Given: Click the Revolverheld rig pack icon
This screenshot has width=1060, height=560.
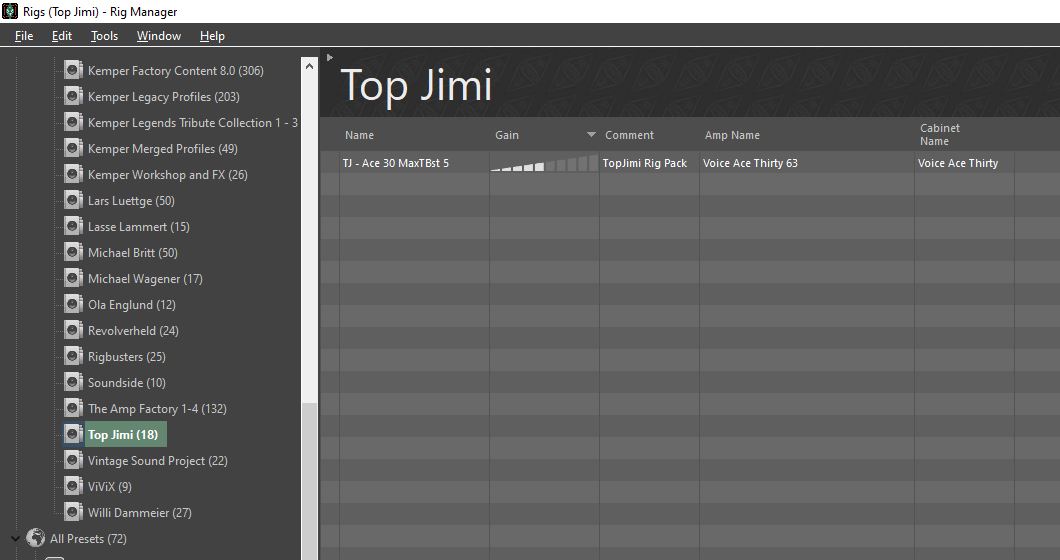Looking at the screenshot, I should point(73,331).
